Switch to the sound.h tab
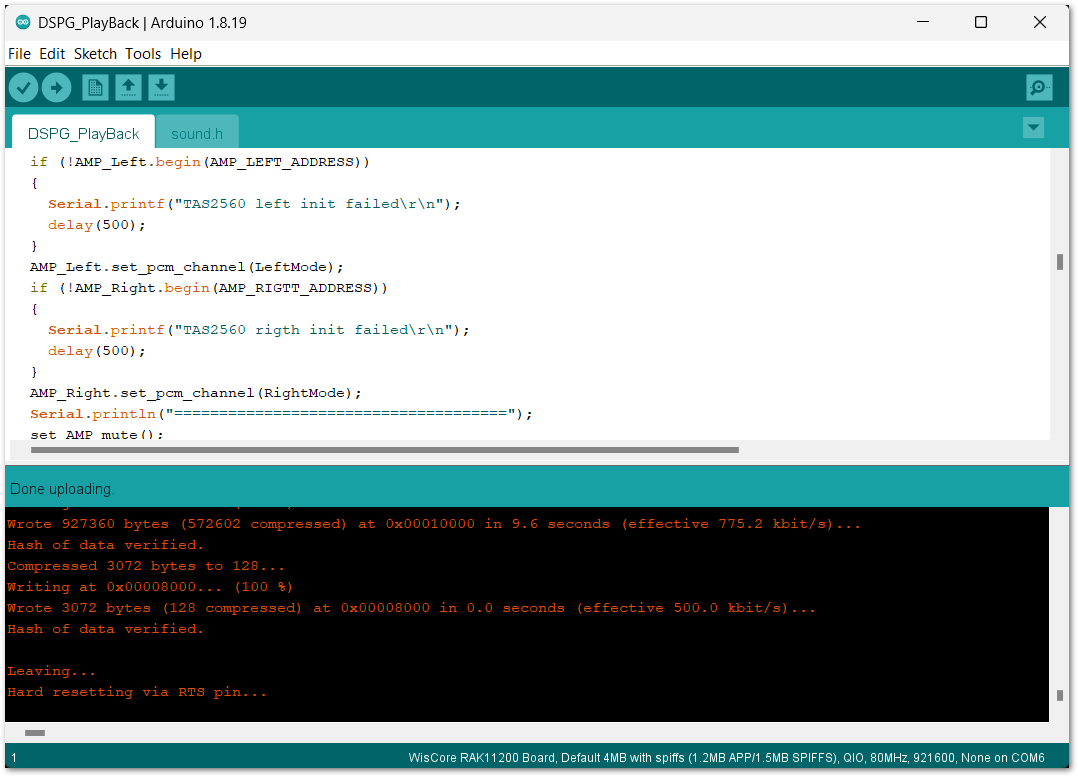Viewport: 1078px width, 777px height. click(x=197, y=134)
